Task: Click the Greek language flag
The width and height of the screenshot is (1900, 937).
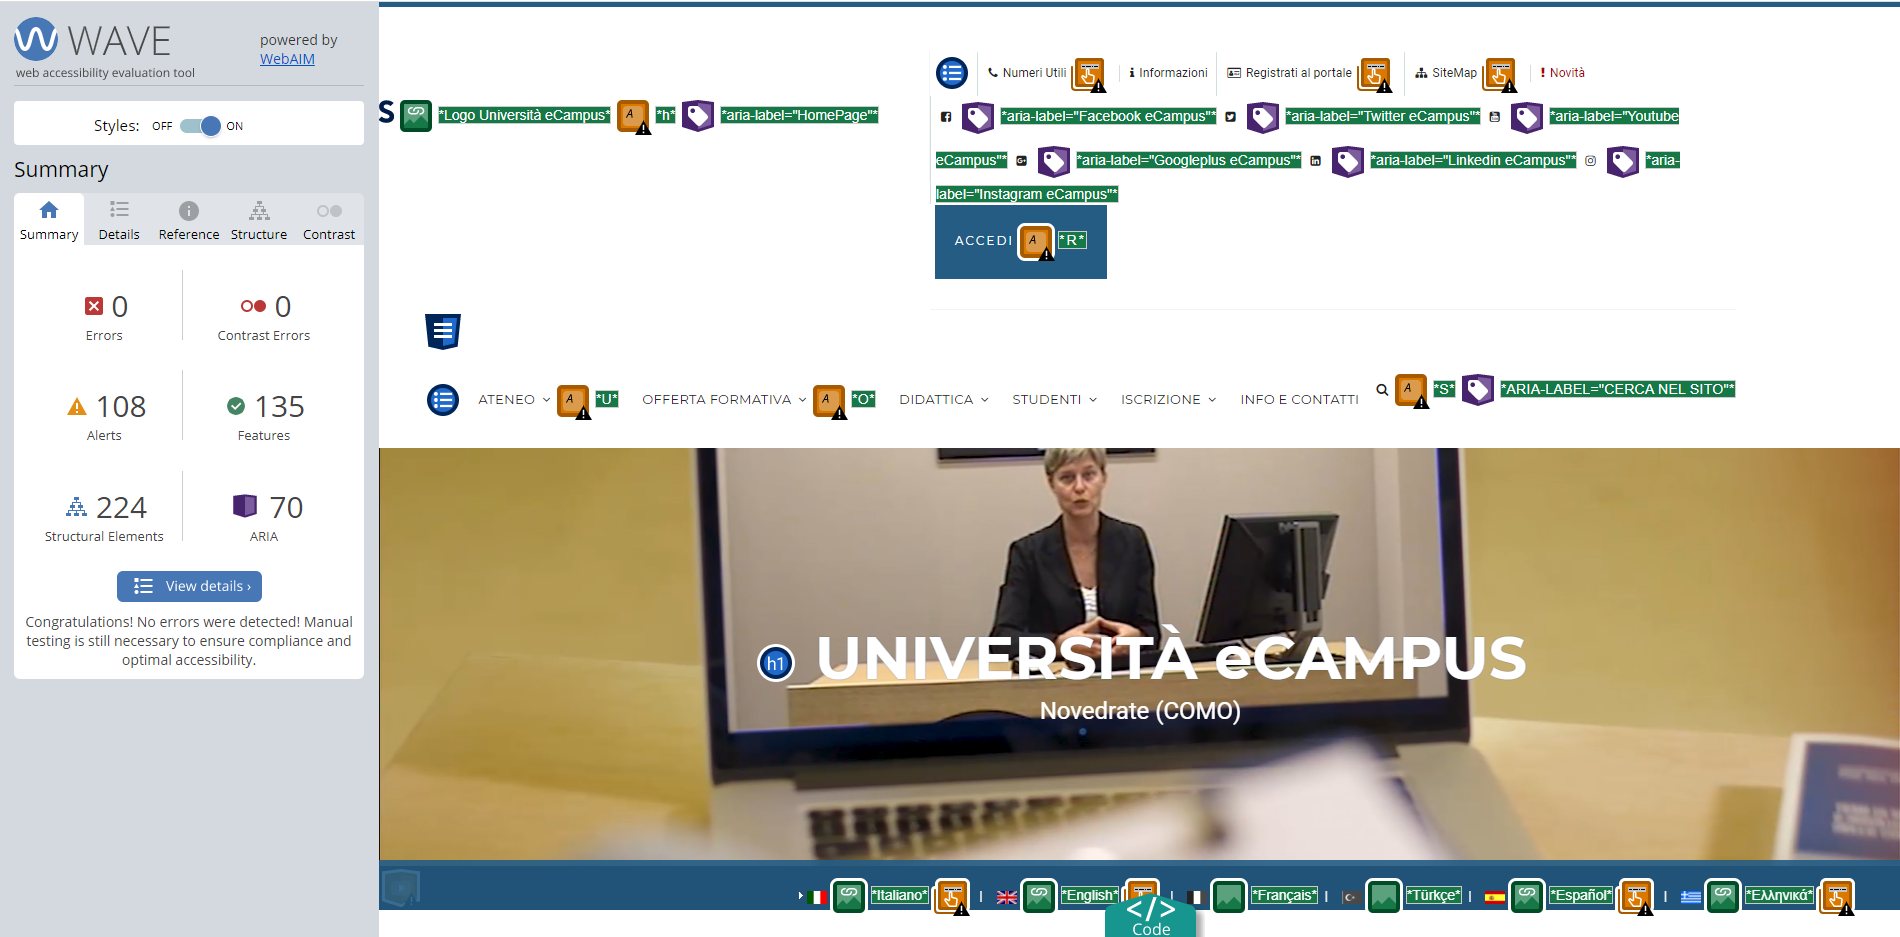Action: point(1691,897)
